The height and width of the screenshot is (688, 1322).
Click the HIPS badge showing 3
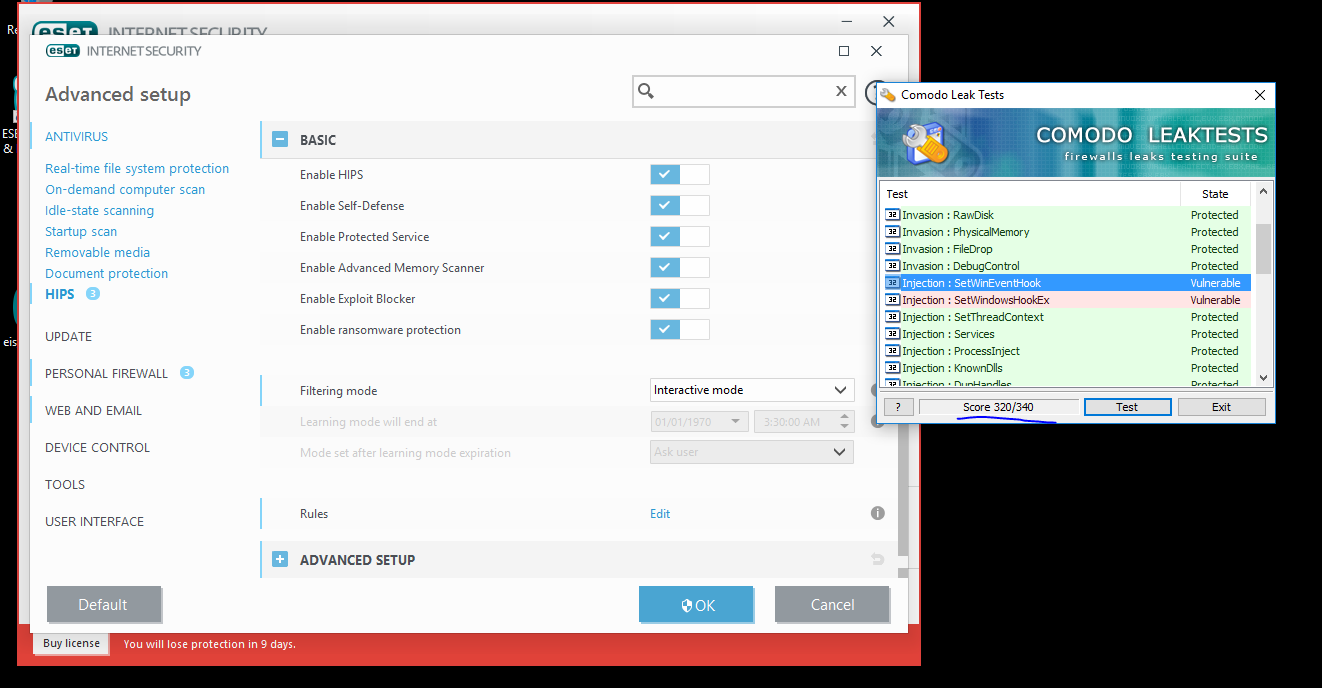click(93, 294)
